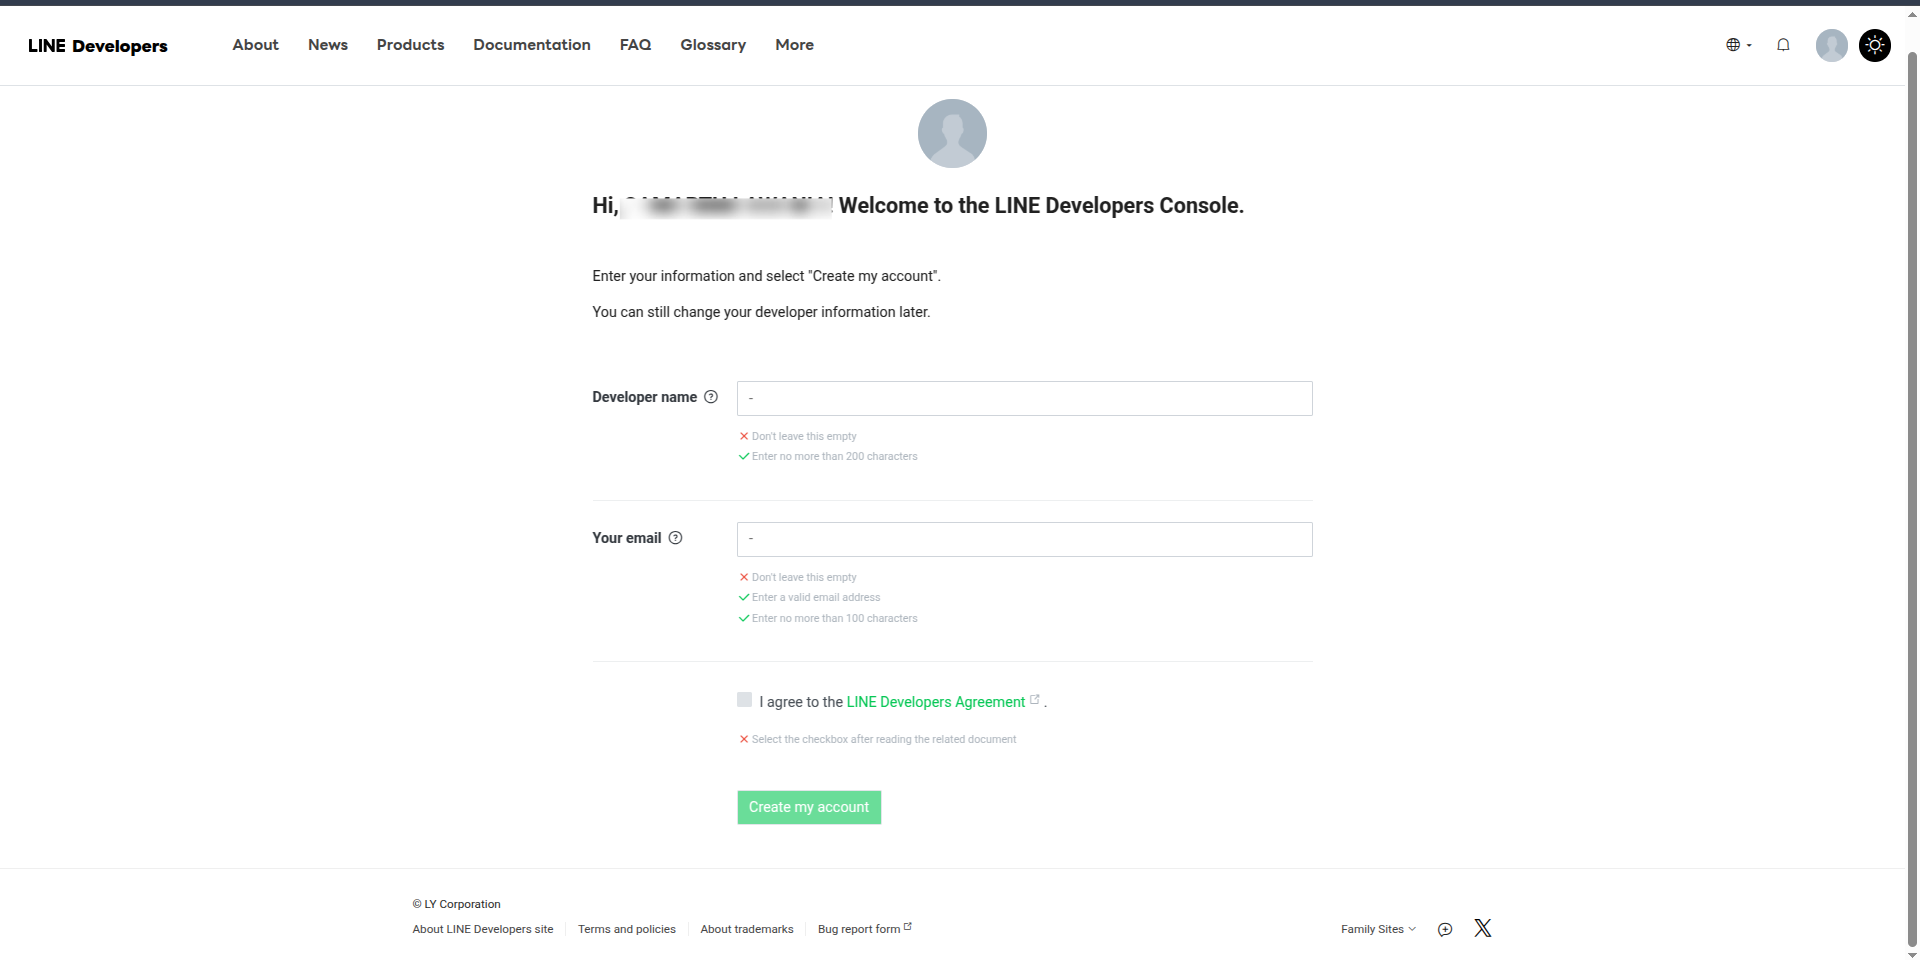Screen dimensions: 1920x960
Task: Open the Bug report form link
Action: point(865,929)
